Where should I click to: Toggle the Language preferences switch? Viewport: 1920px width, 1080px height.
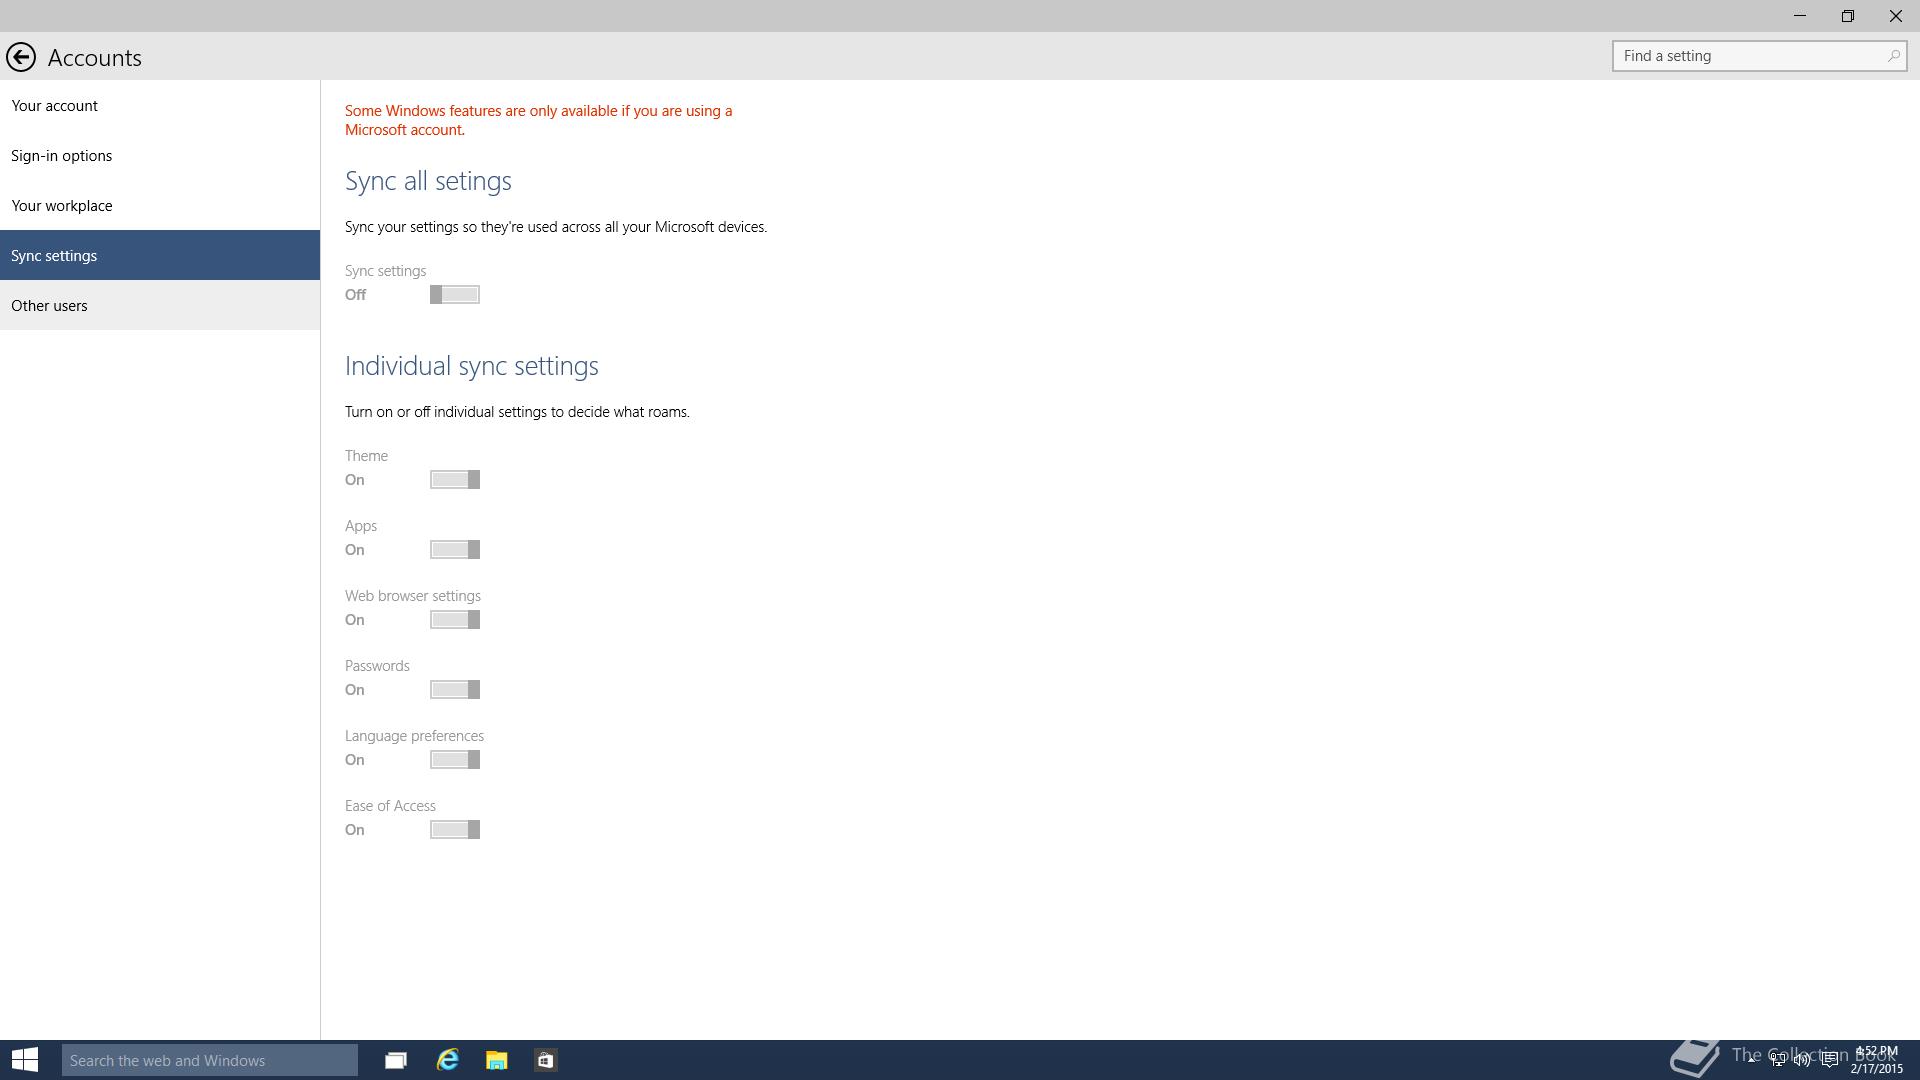pyautogui.click(x=455, y=760)
